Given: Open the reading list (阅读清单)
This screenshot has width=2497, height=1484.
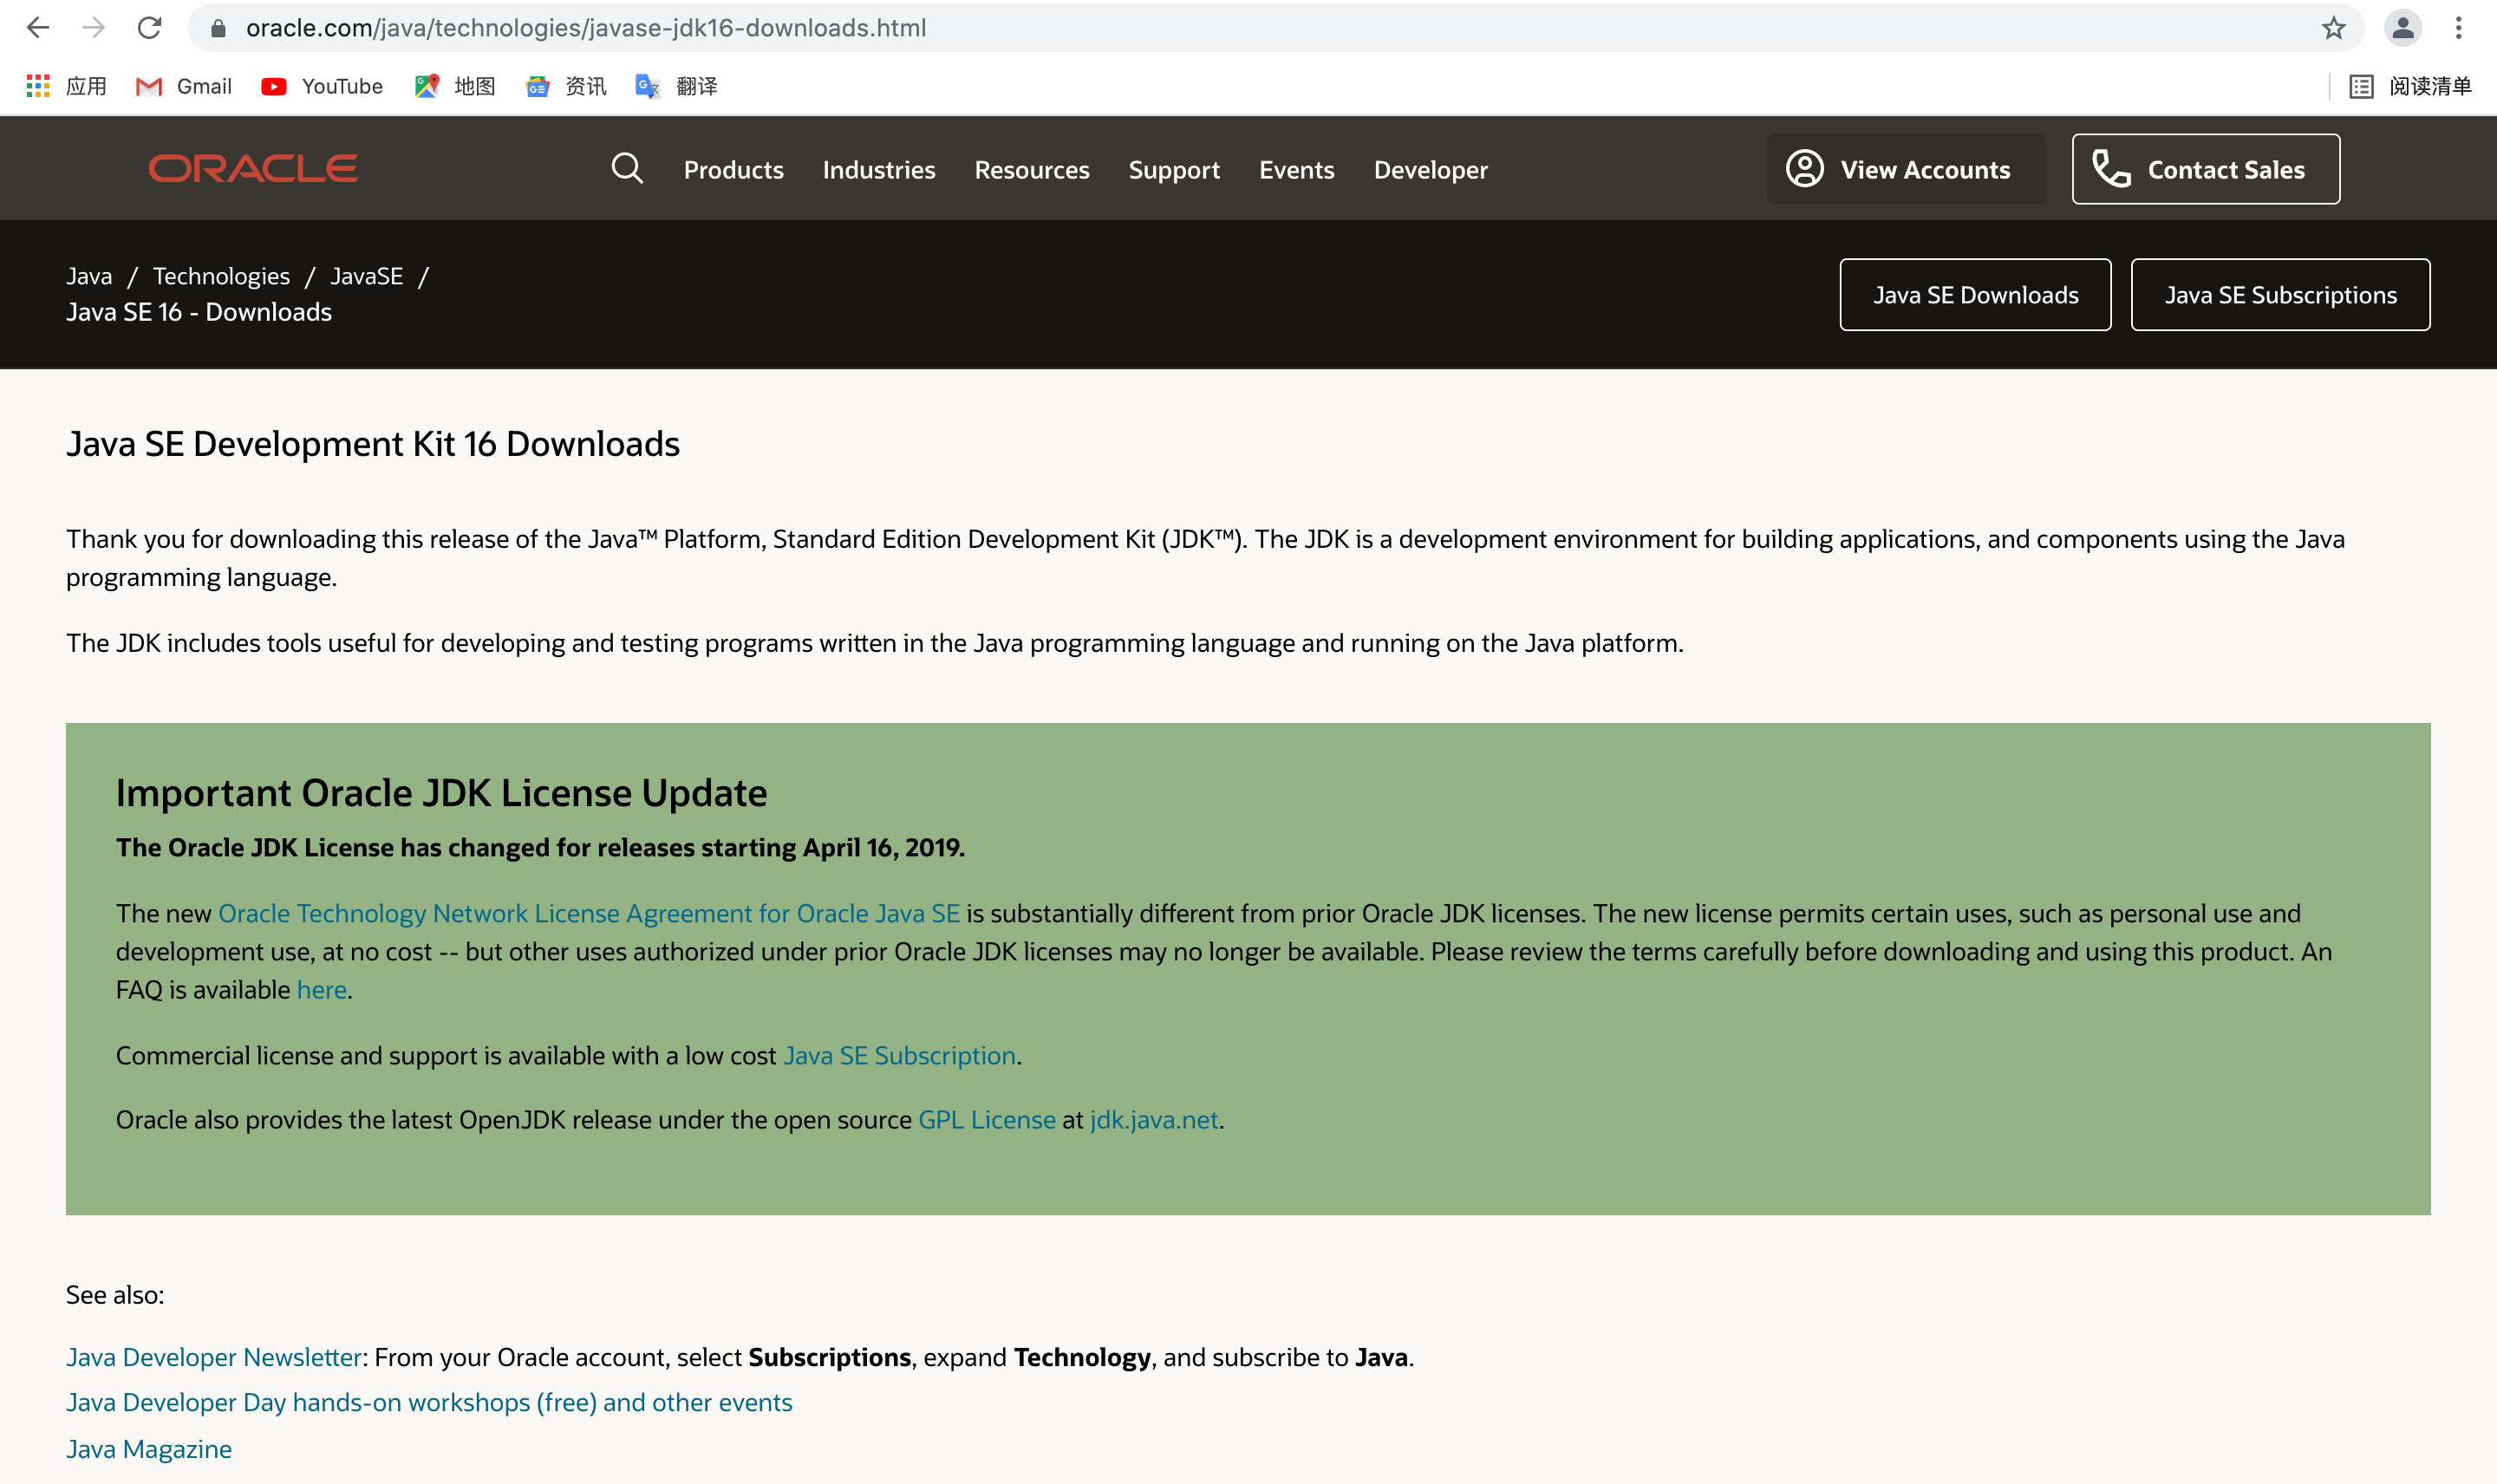Looking at the screenshot, I should pyautogui.click(x=2411, y=86).
